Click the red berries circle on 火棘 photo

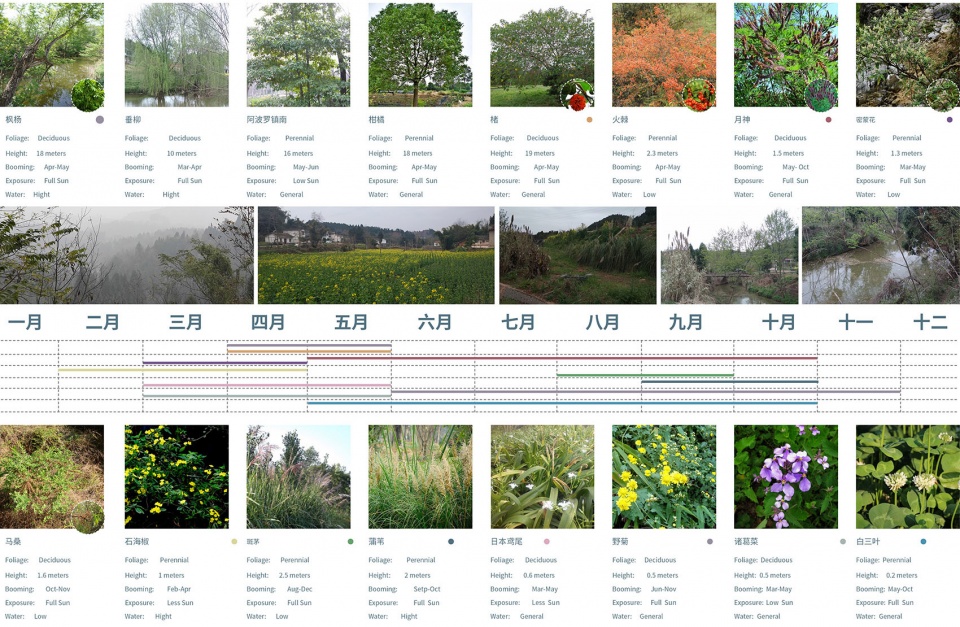pos(698,95)
